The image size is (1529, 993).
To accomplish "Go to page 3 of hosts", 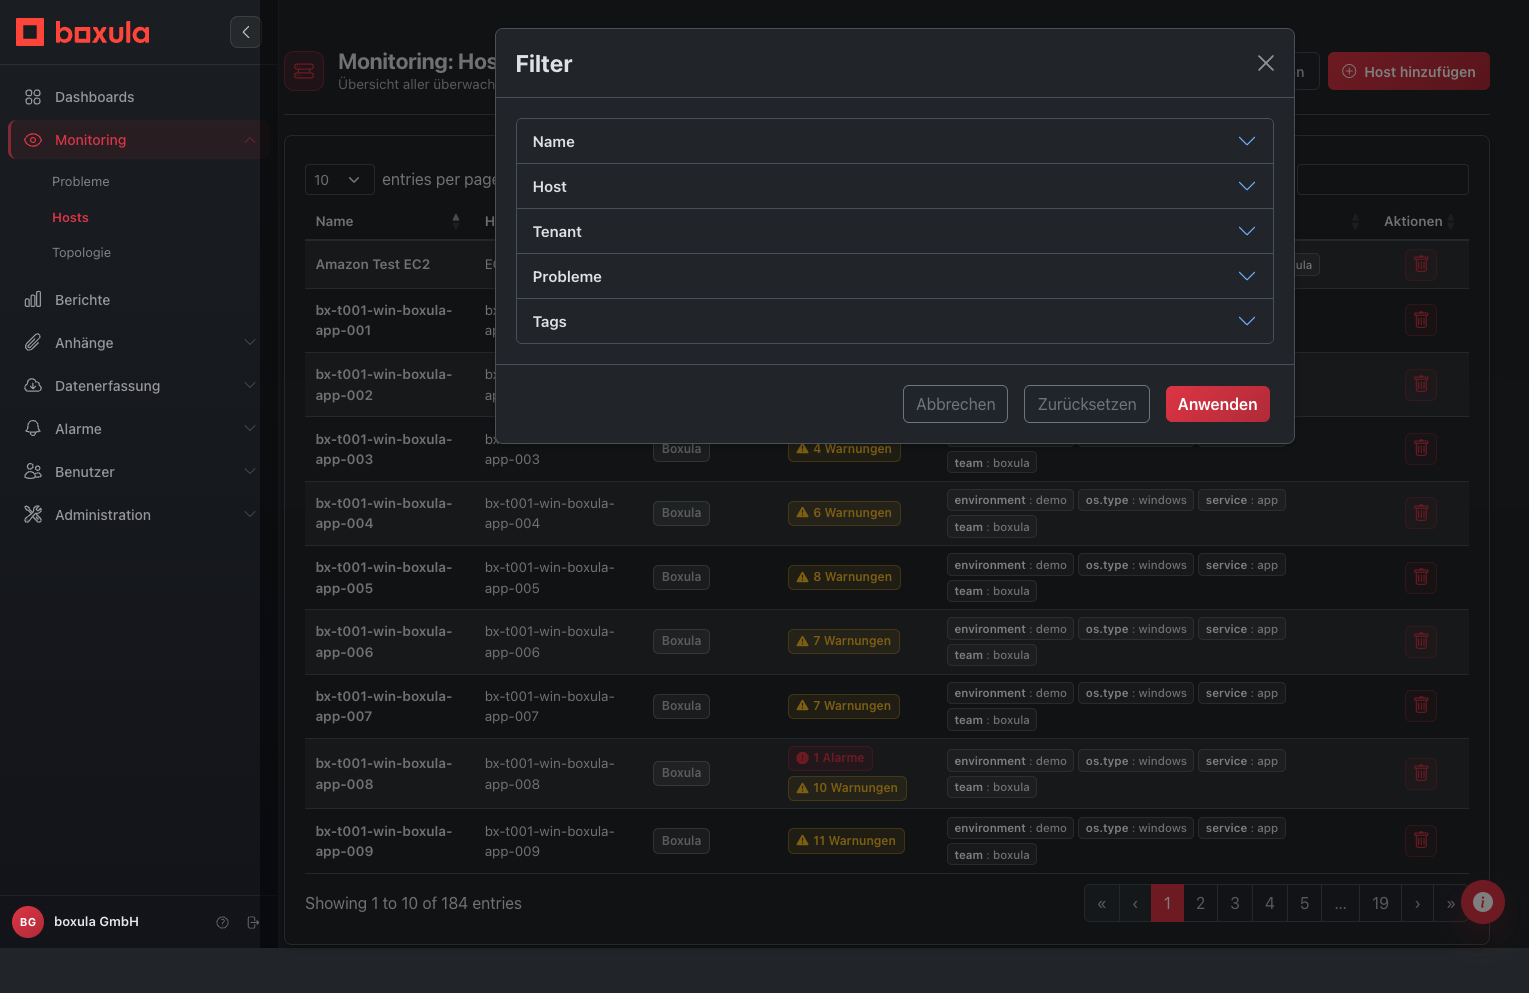I will pyautogui.click(x=1235, y=903).
